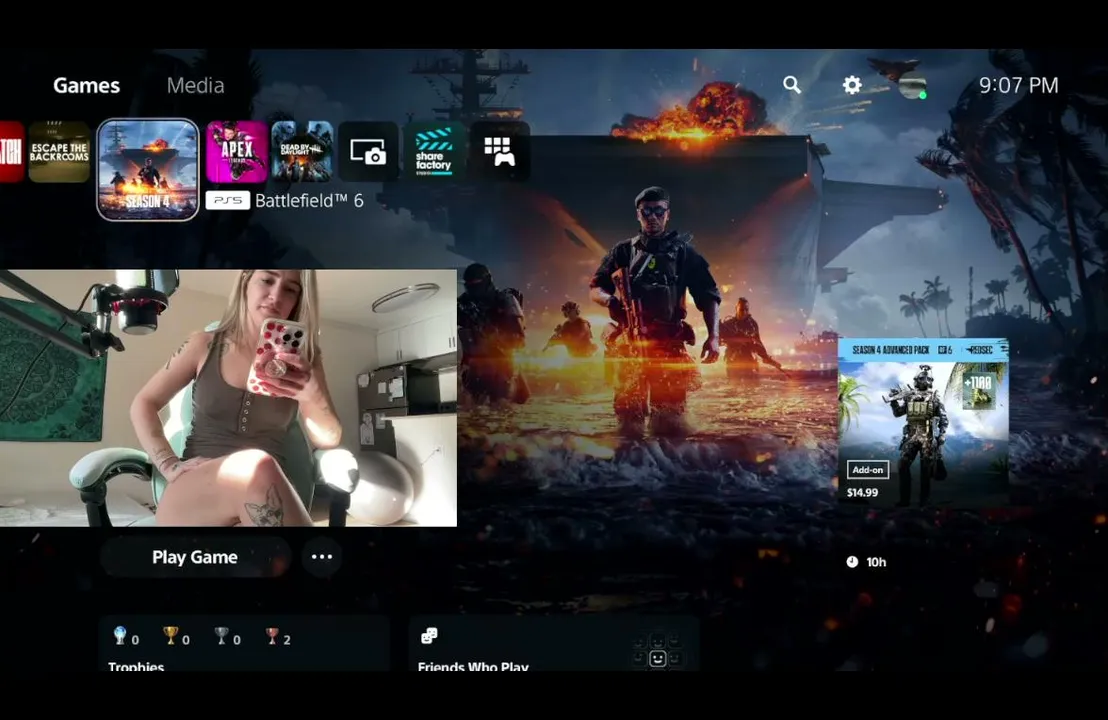The width and height of the screenshot is (1108, 720).
Task: Click the $14.99 price label
Action: pyautogui.click(x=862, y=492)
